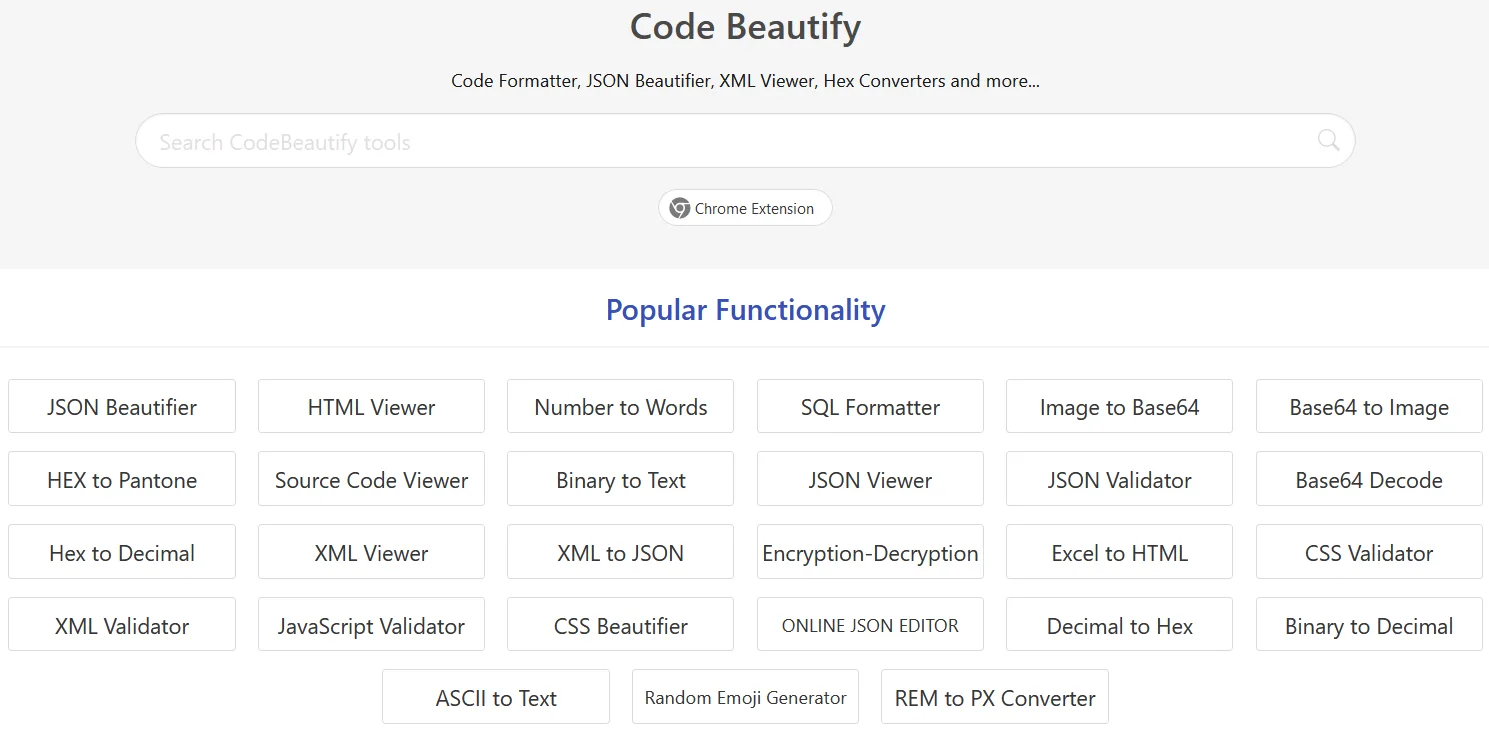
Task: Click the Chrome logo icon
Action: tap(680, 208)
